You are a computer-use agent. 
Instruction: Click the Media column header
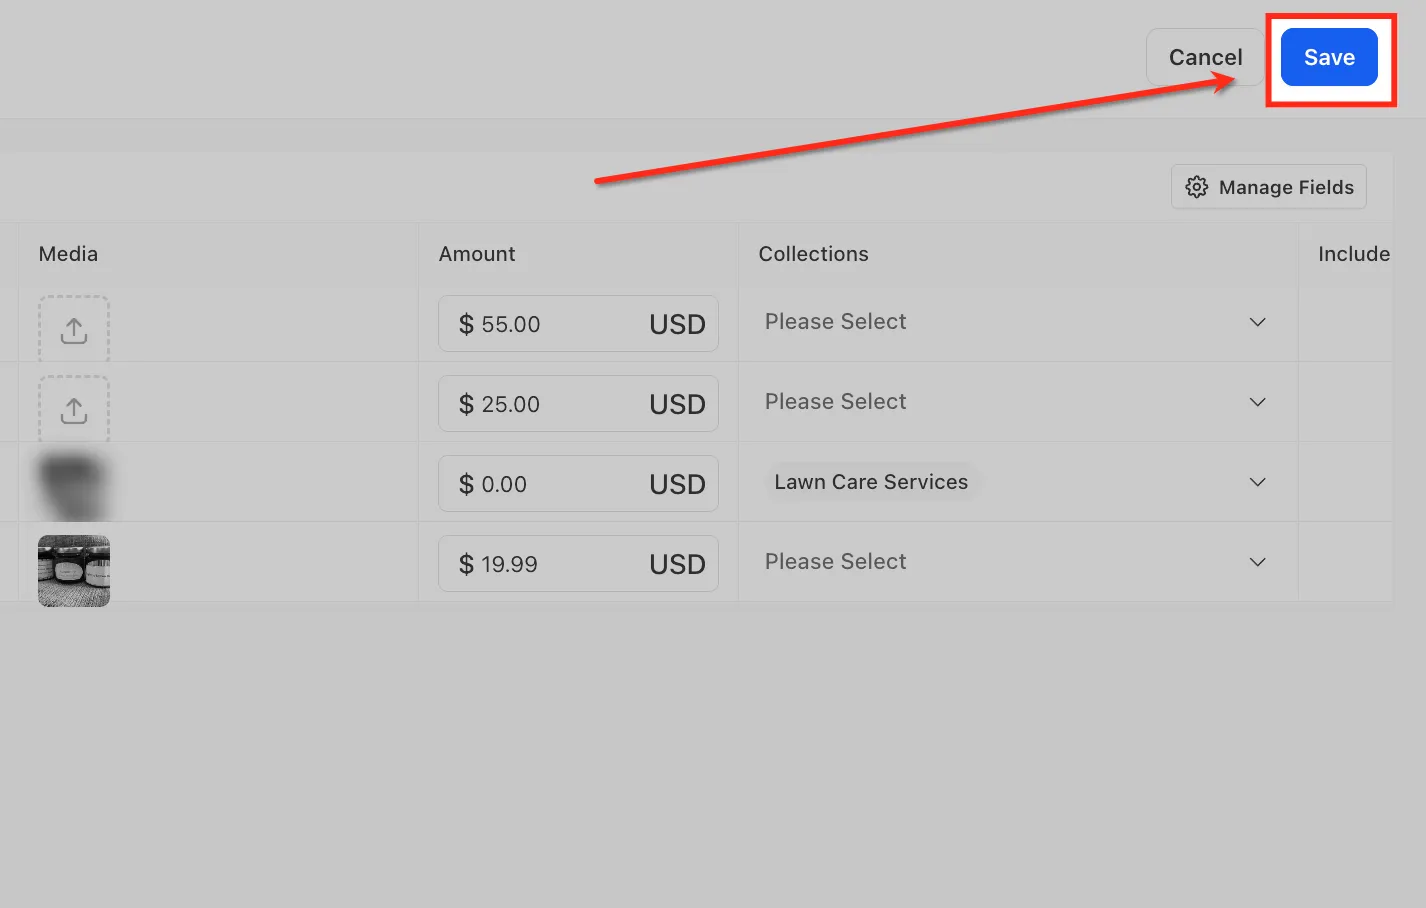pos(68,254)
